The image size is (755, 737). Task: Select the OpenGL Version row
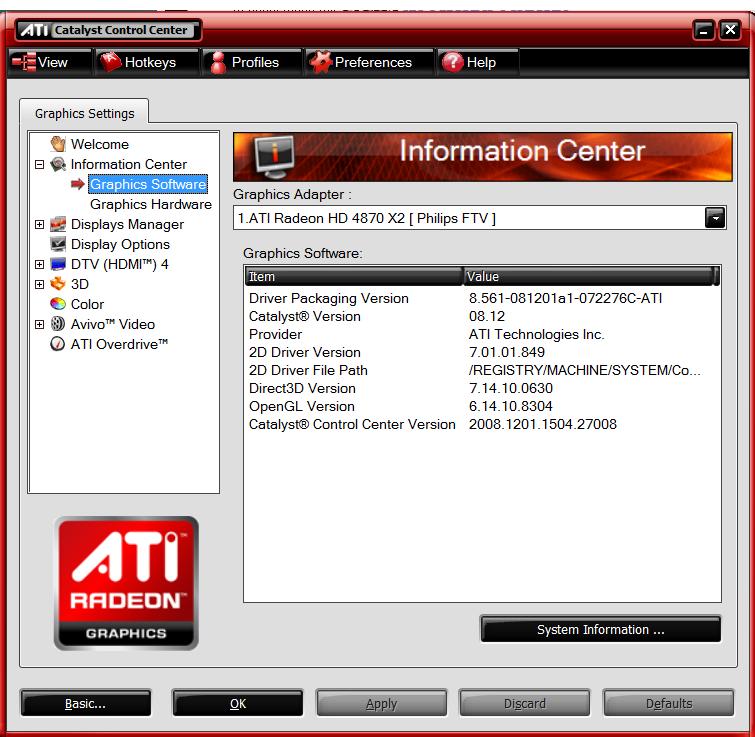click(482, 406)
